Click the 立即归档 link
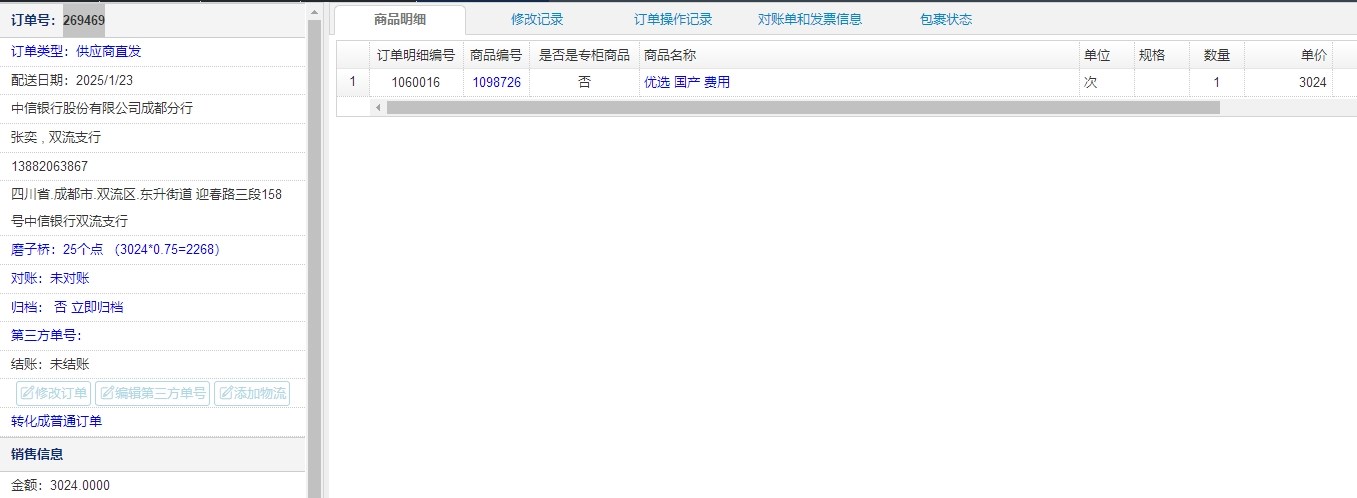This screenshot has height=498, width=1357. click(x=97, y=307)
